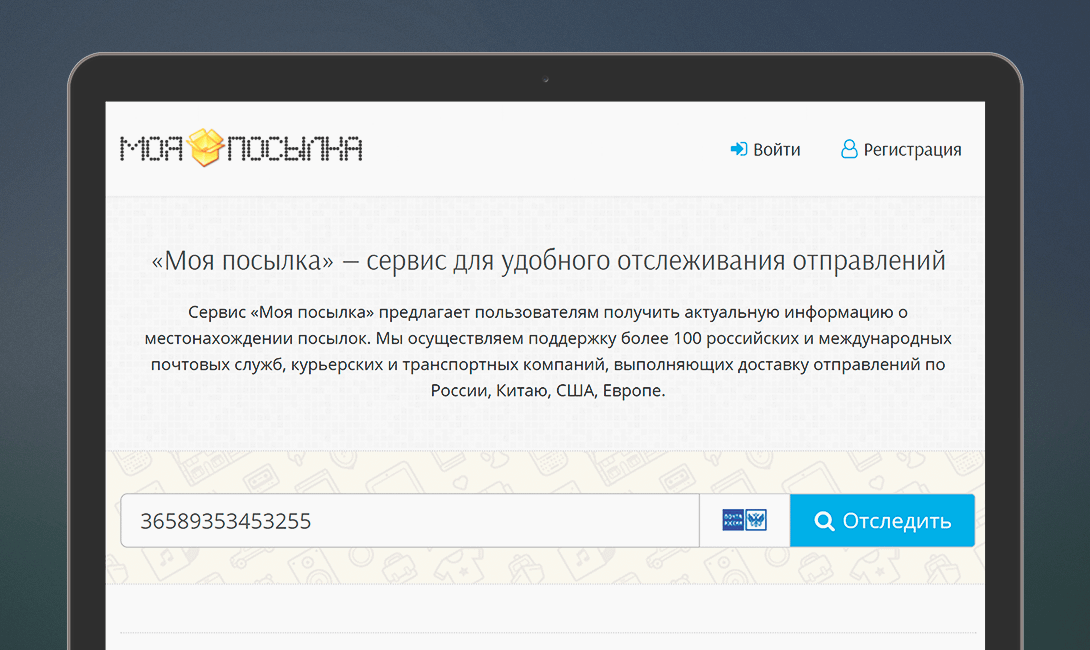The image size is (1090, 650).
Task: Click the user icon beside Регистрация
Action: [849, 149]
